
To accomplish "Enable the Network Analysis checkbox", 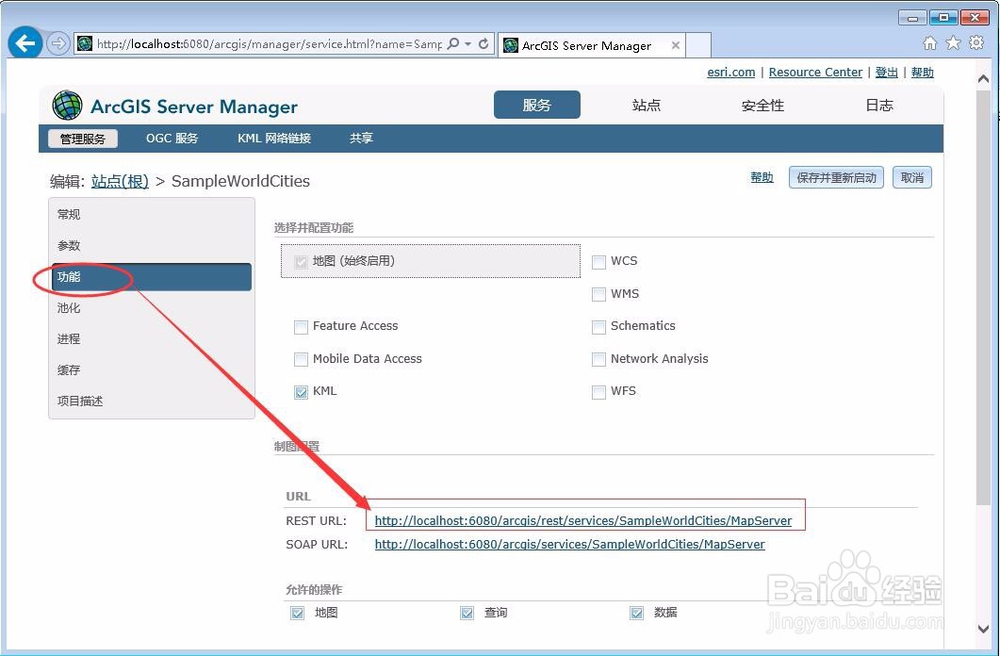I will click(599, 360).
